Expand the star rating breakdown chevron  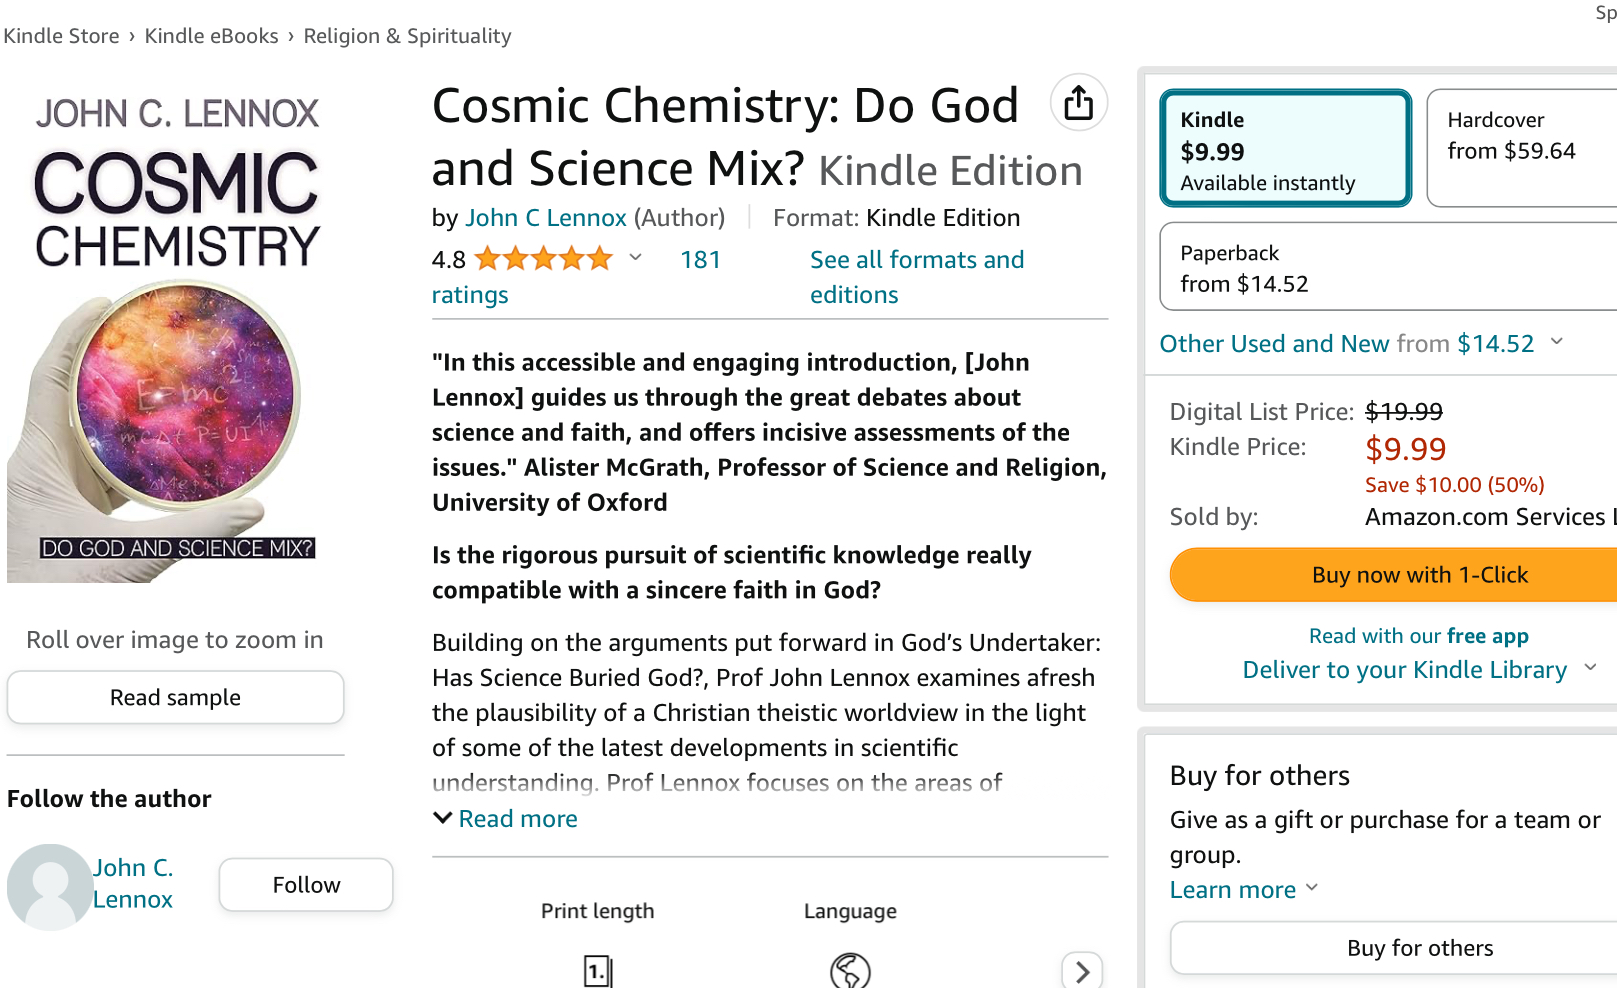pos(635,258)
